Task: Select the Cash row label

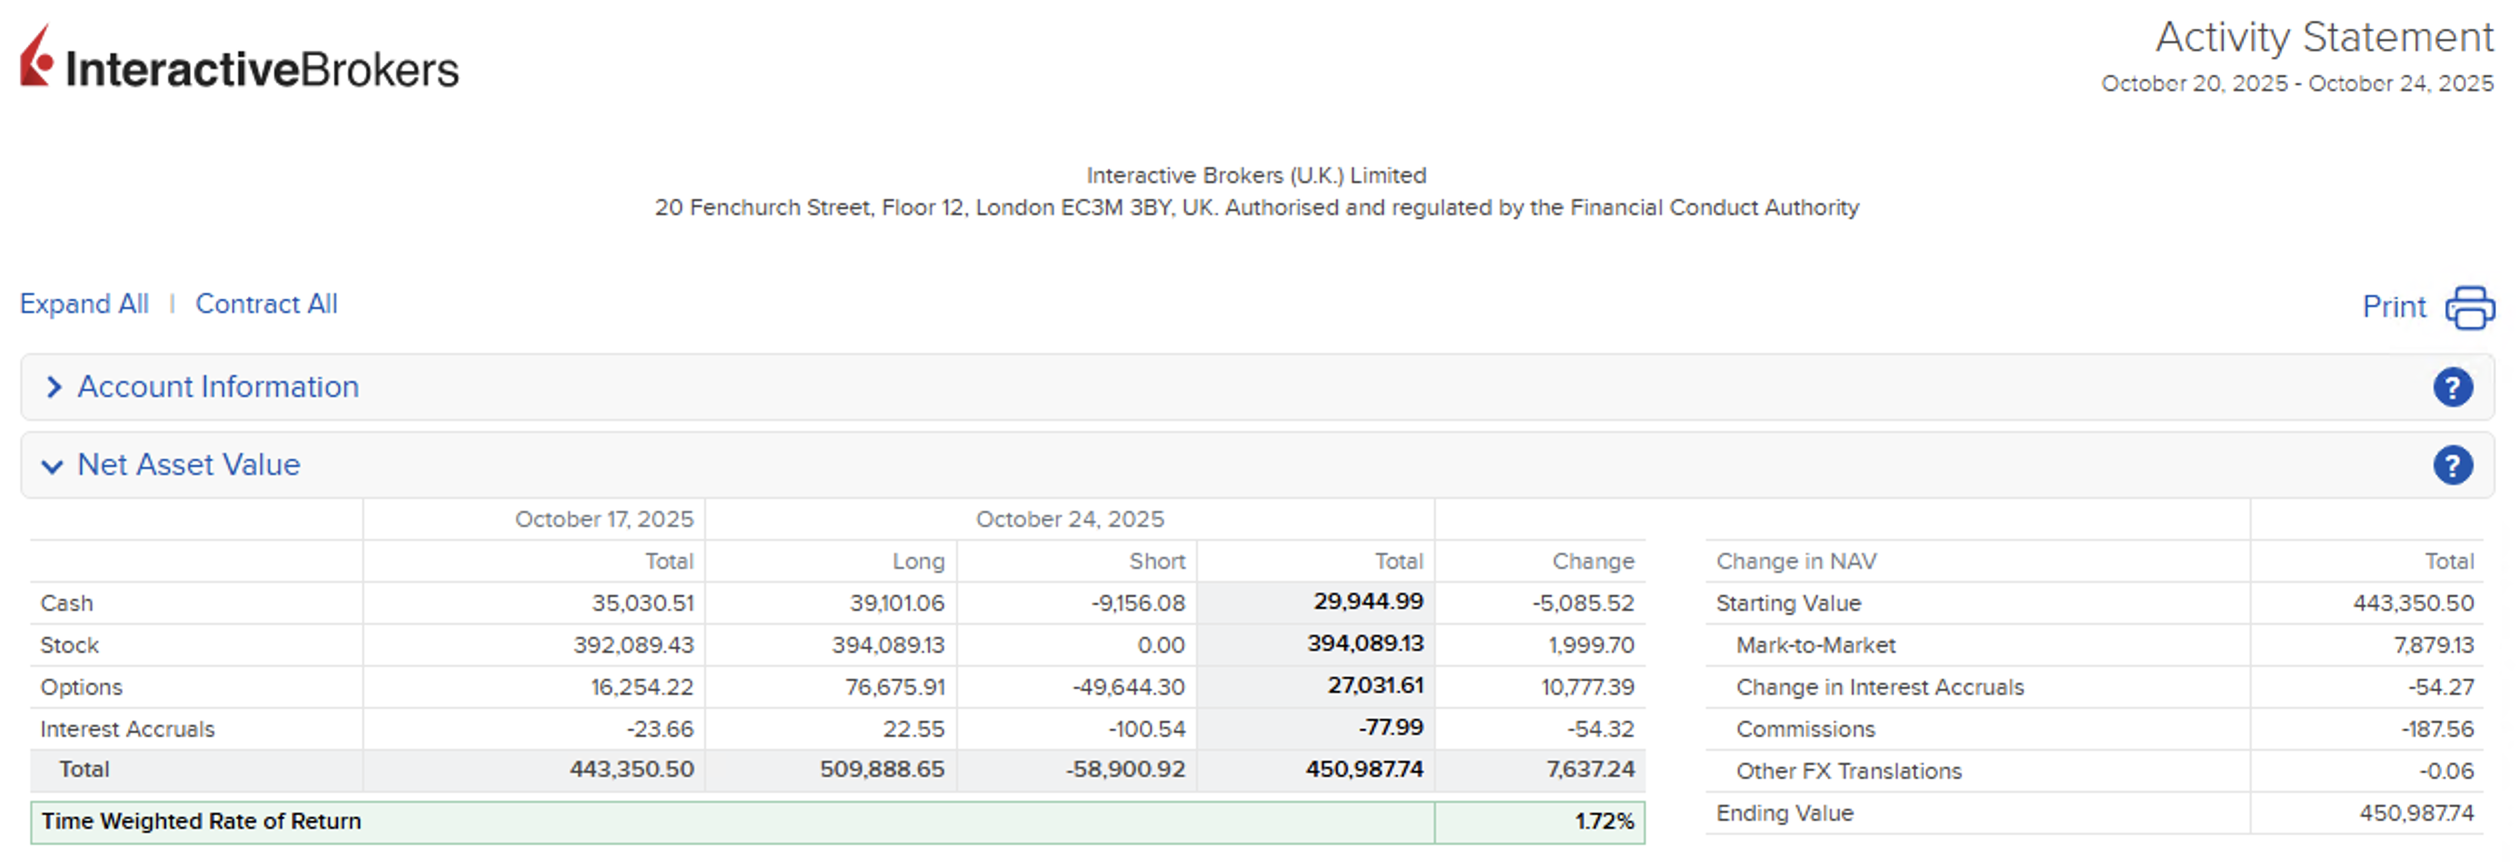Action: point(67,603)
